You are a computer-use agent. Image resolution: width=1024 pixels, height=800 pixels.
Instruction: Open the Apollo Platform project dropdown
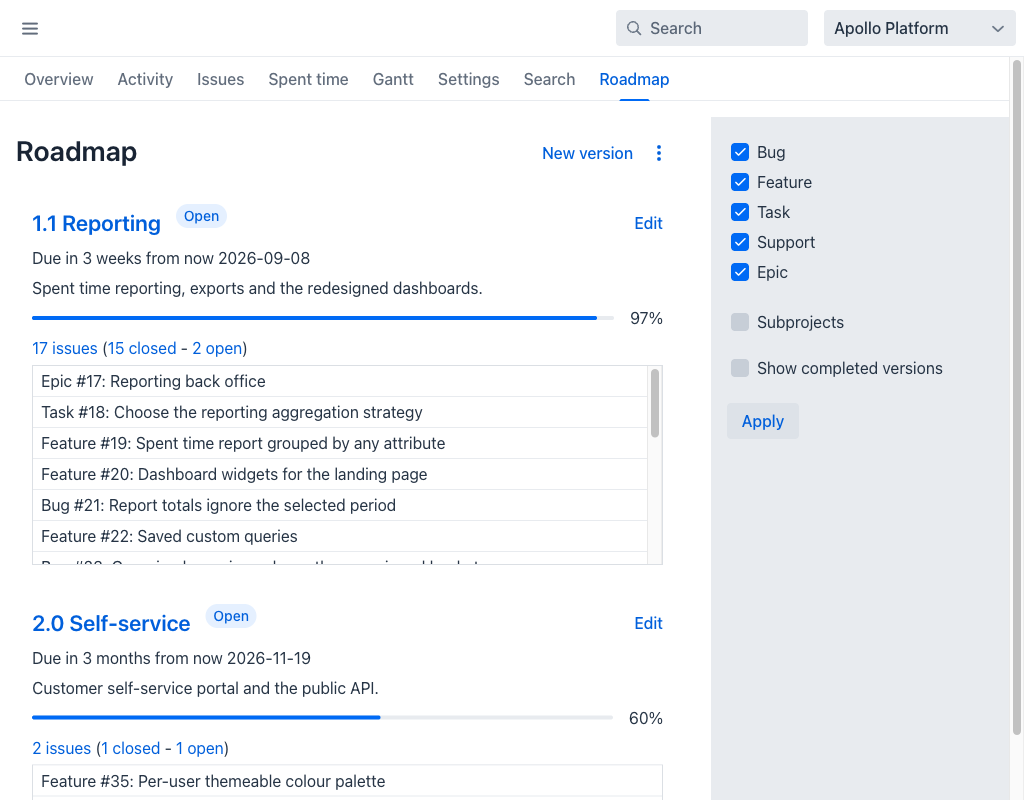(919, 28)
